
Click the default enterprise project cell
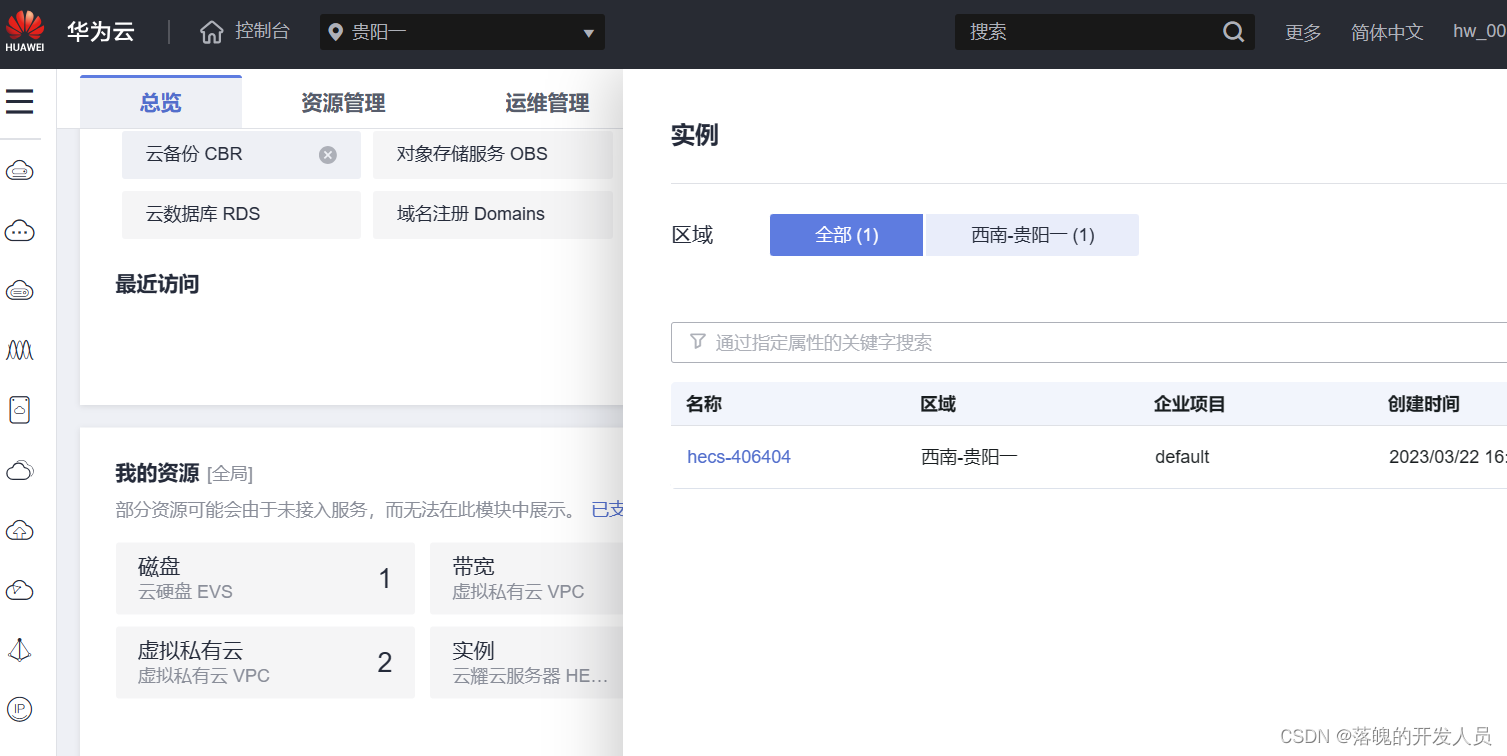(x=1182, y=457)
